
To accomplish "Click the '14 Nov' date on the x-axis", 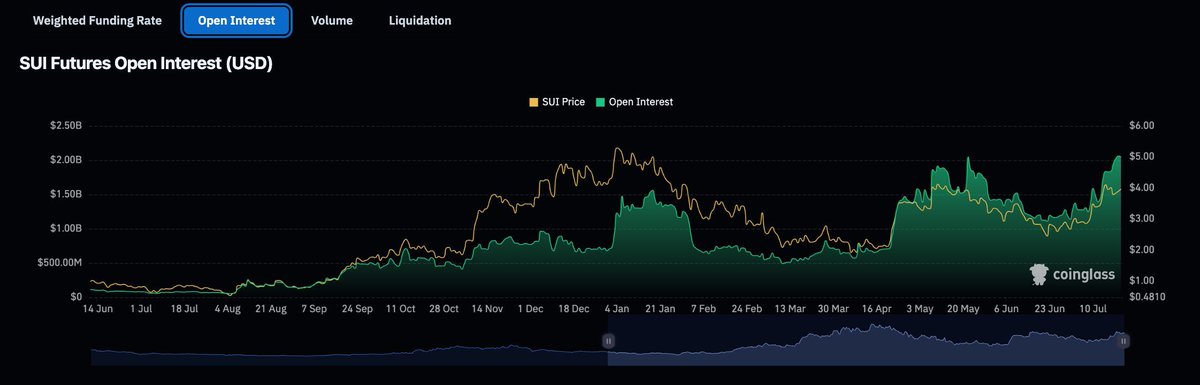I will [x=487, y=310].
